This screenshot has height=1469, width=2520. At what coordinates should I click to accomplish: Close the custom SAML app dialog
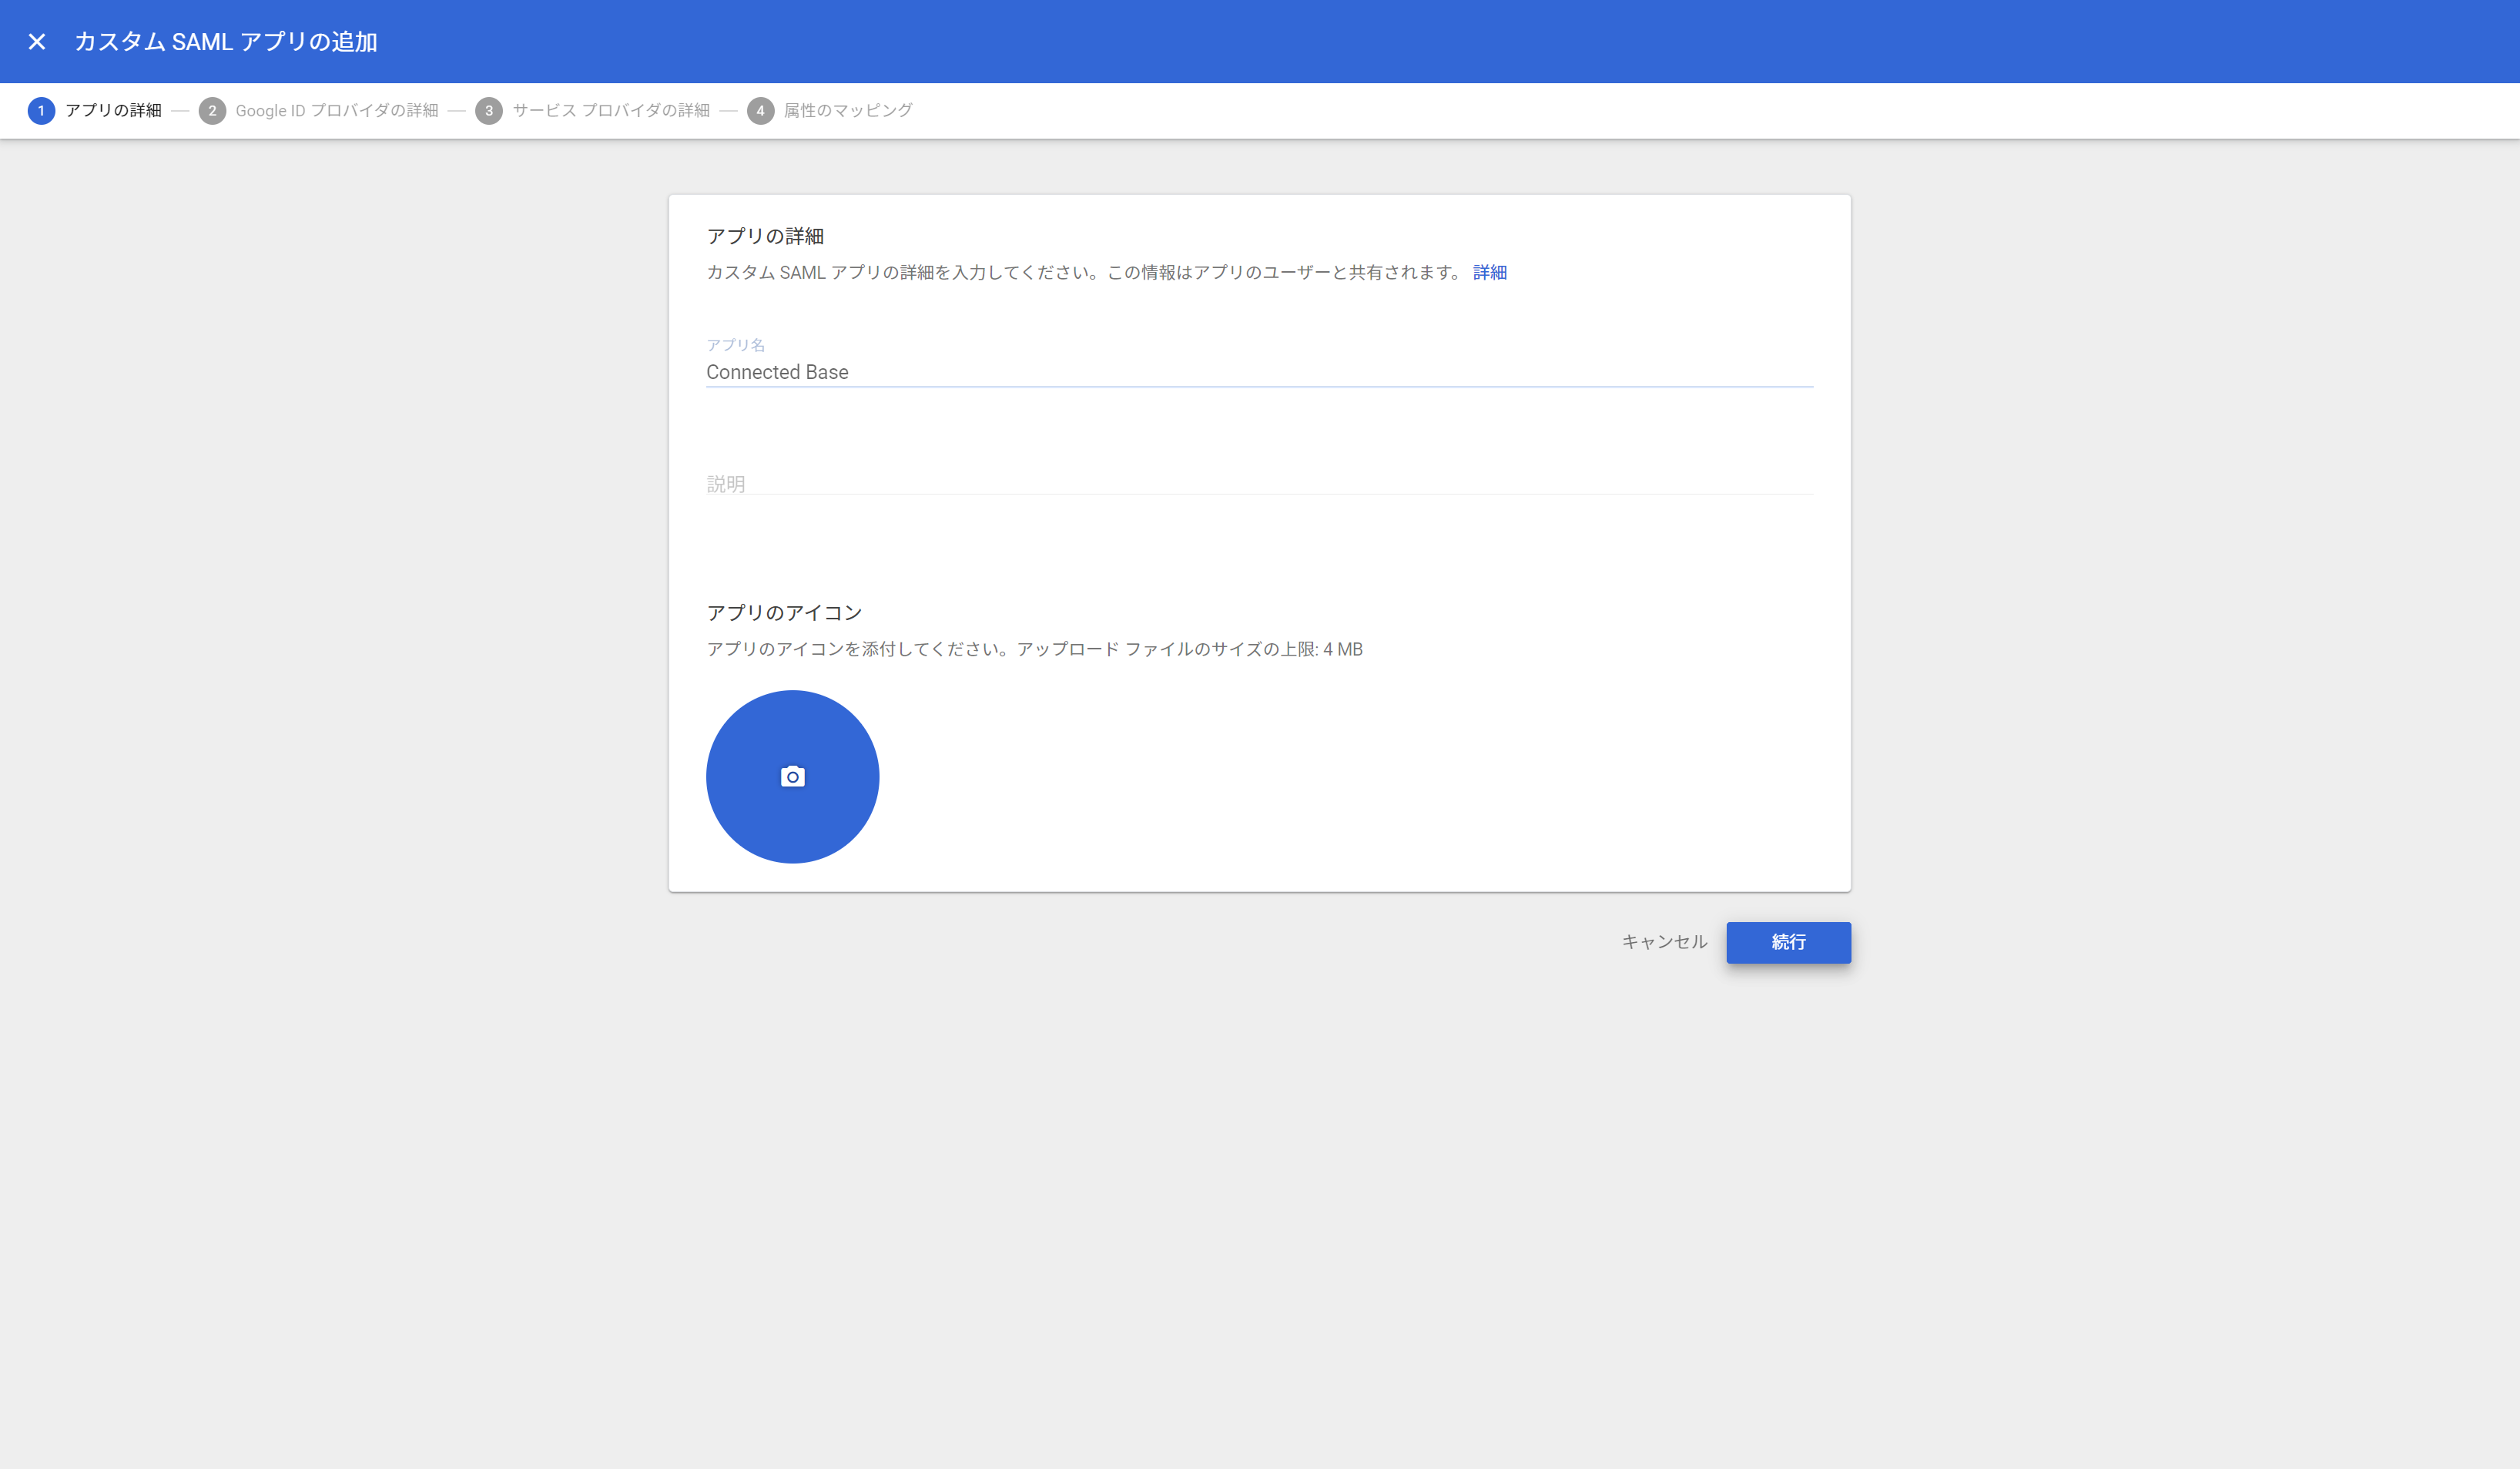coord(37,41)
